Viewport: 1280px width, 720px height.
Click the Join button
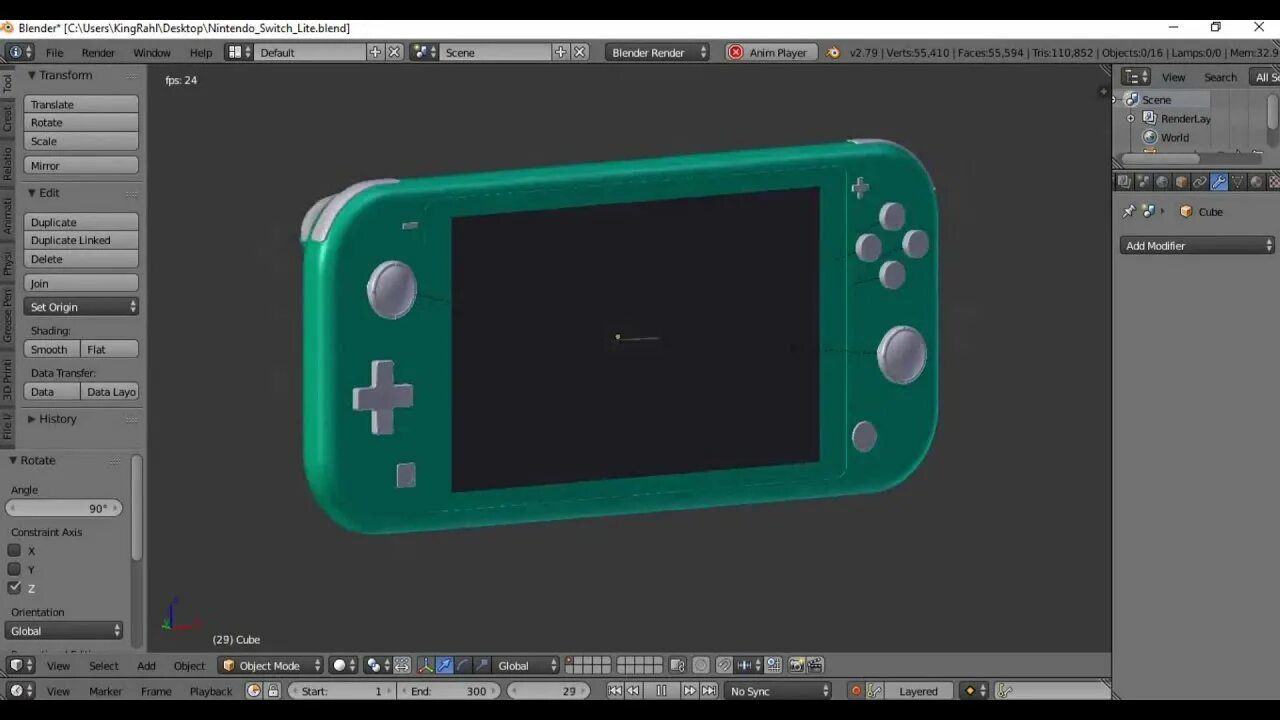[x=81, y=283]
